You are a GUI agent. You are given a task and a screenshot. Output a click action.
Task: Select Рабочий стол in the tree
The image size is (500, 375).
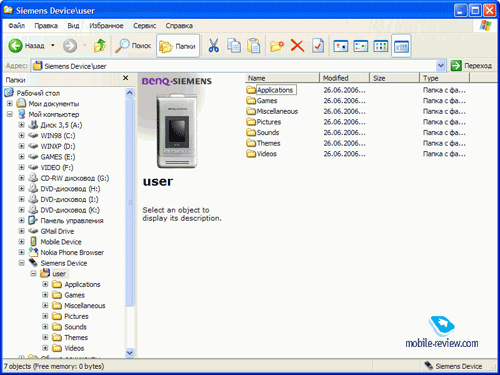(x=38, y=93)
